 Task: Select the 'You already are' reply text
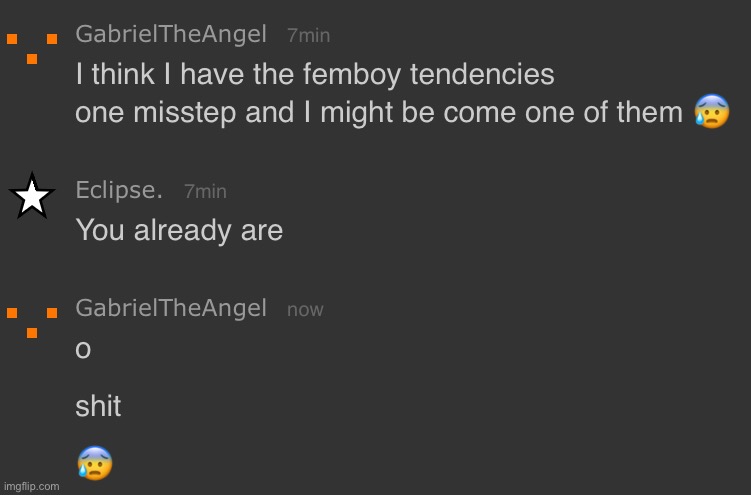tap(179, 231)
